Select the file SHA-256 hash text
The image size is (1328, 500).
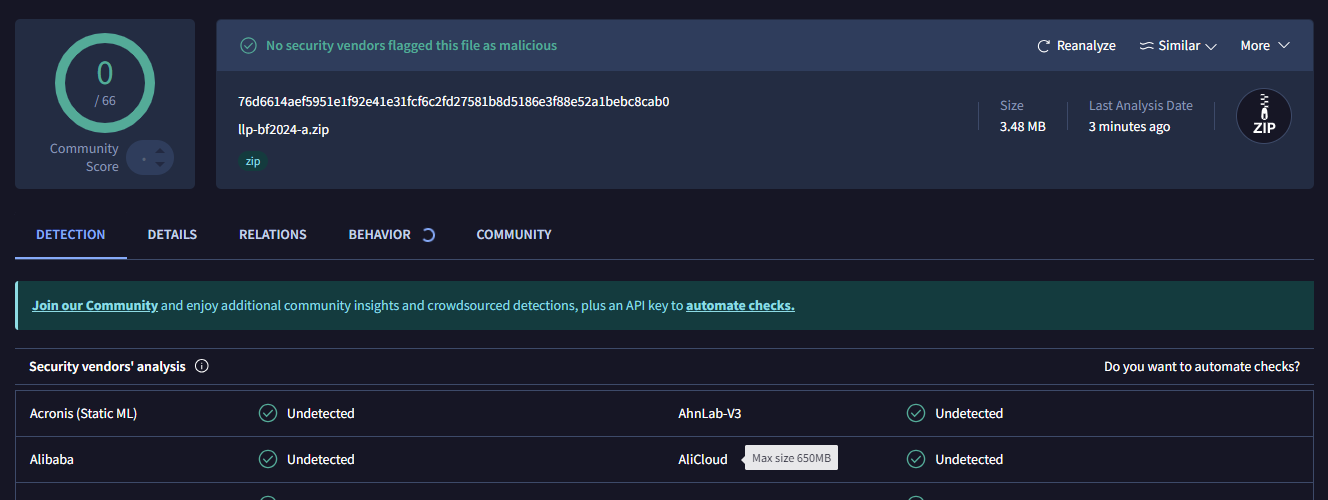point(453,101)
